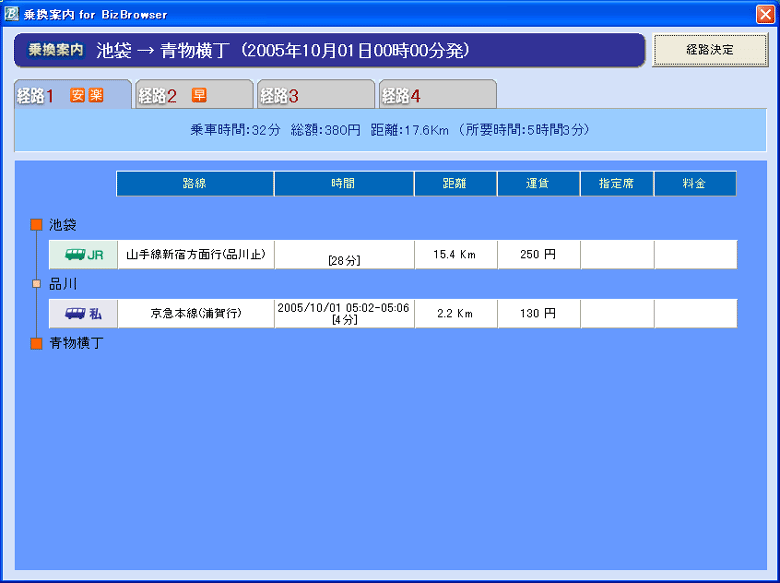Click the 運賃 column header
The image size is (780, 583).
pyautogui.click(x=538, y=184)
